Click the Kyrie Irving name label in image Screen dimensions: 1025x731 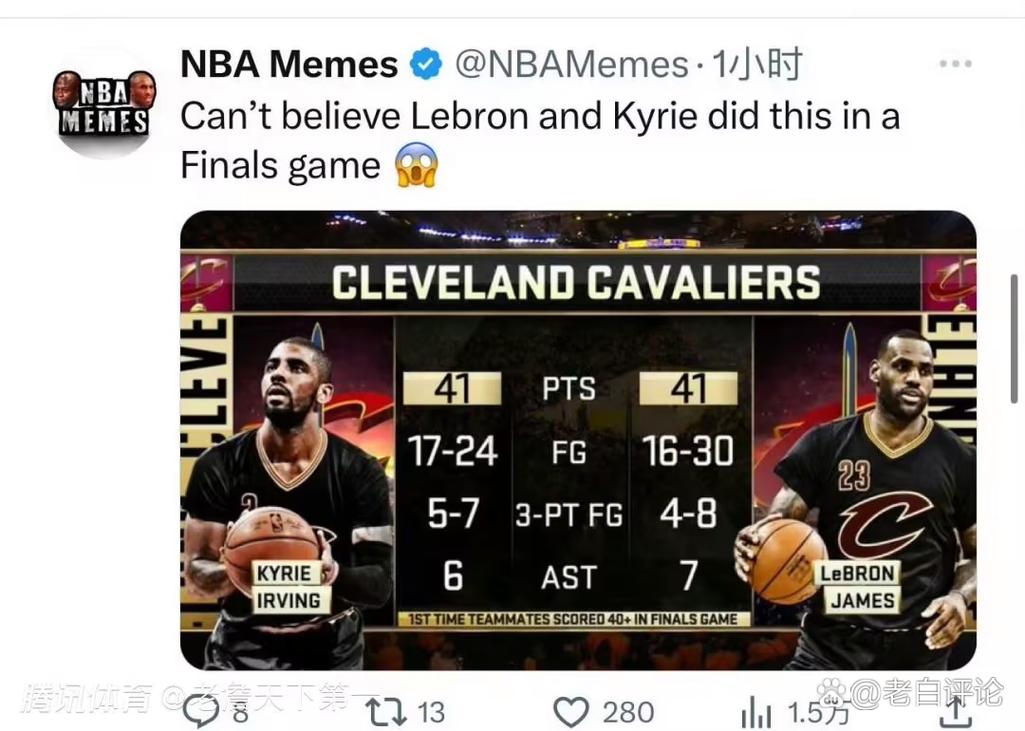pyautogui.click(x=288, y=587)
